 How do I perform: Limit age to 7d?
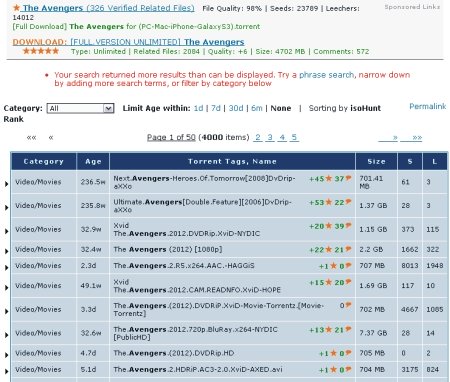point(216,108)
